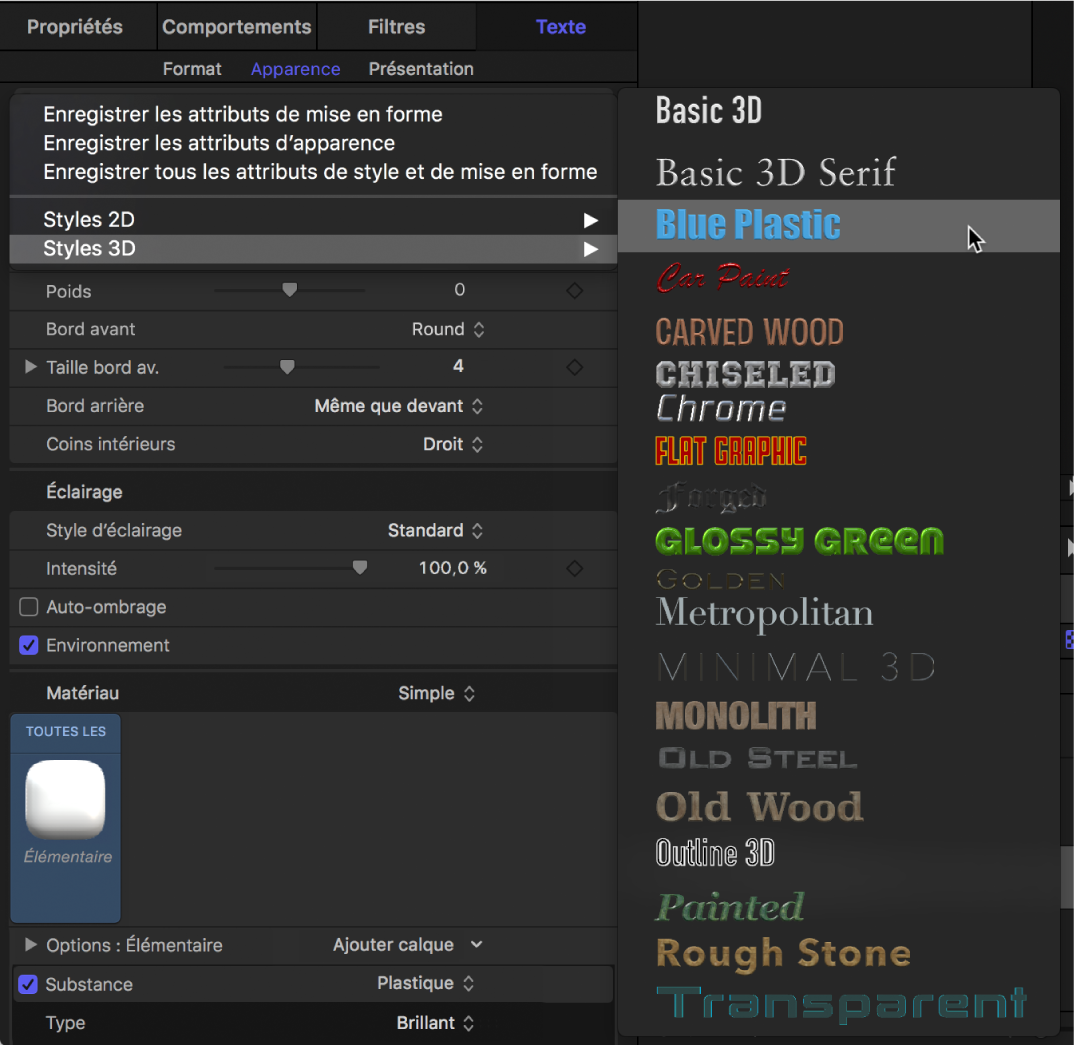
Task: Expand the Taille bord av. disclosure triangle
Action: 30,367
